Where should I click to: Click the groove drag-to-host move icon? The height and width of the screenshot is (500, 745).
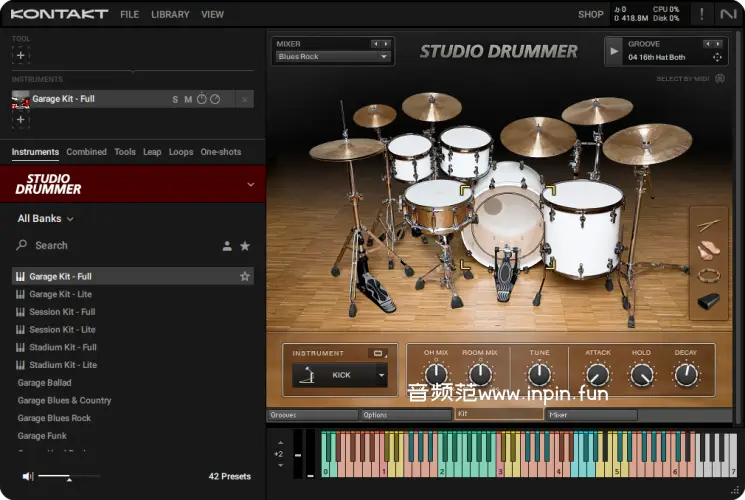717,58
